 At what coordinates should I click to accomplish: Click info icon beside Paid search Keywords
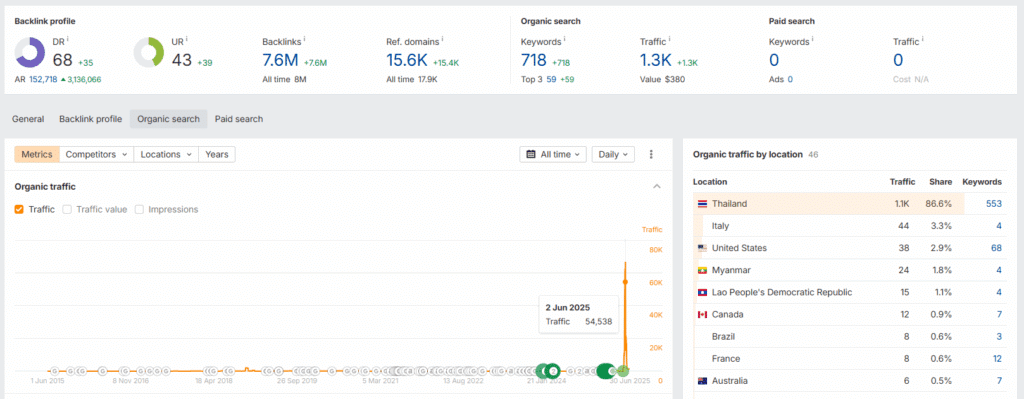(x=813, y=39)
